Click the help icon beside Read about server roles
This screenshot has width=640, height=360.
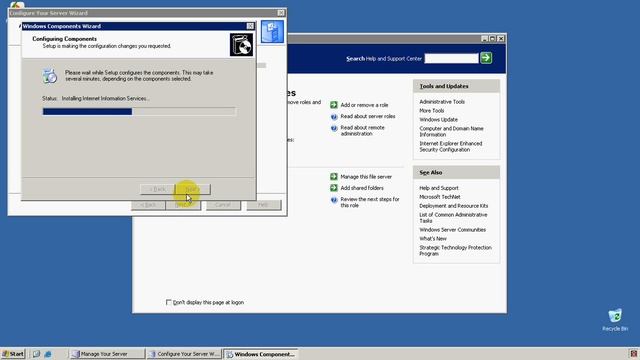334,117
